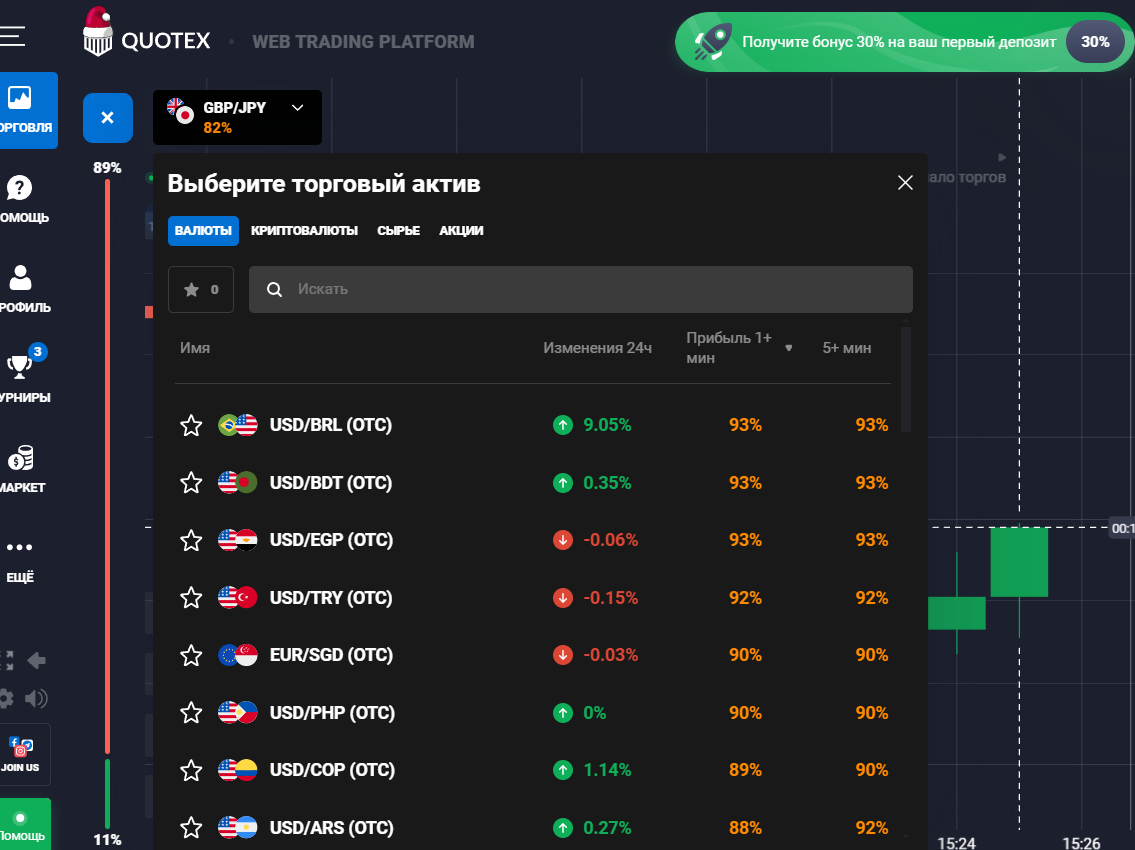Open the Help question-mark sidebar item
This screenshot has width=1135, height=850.
click(22, 199)
